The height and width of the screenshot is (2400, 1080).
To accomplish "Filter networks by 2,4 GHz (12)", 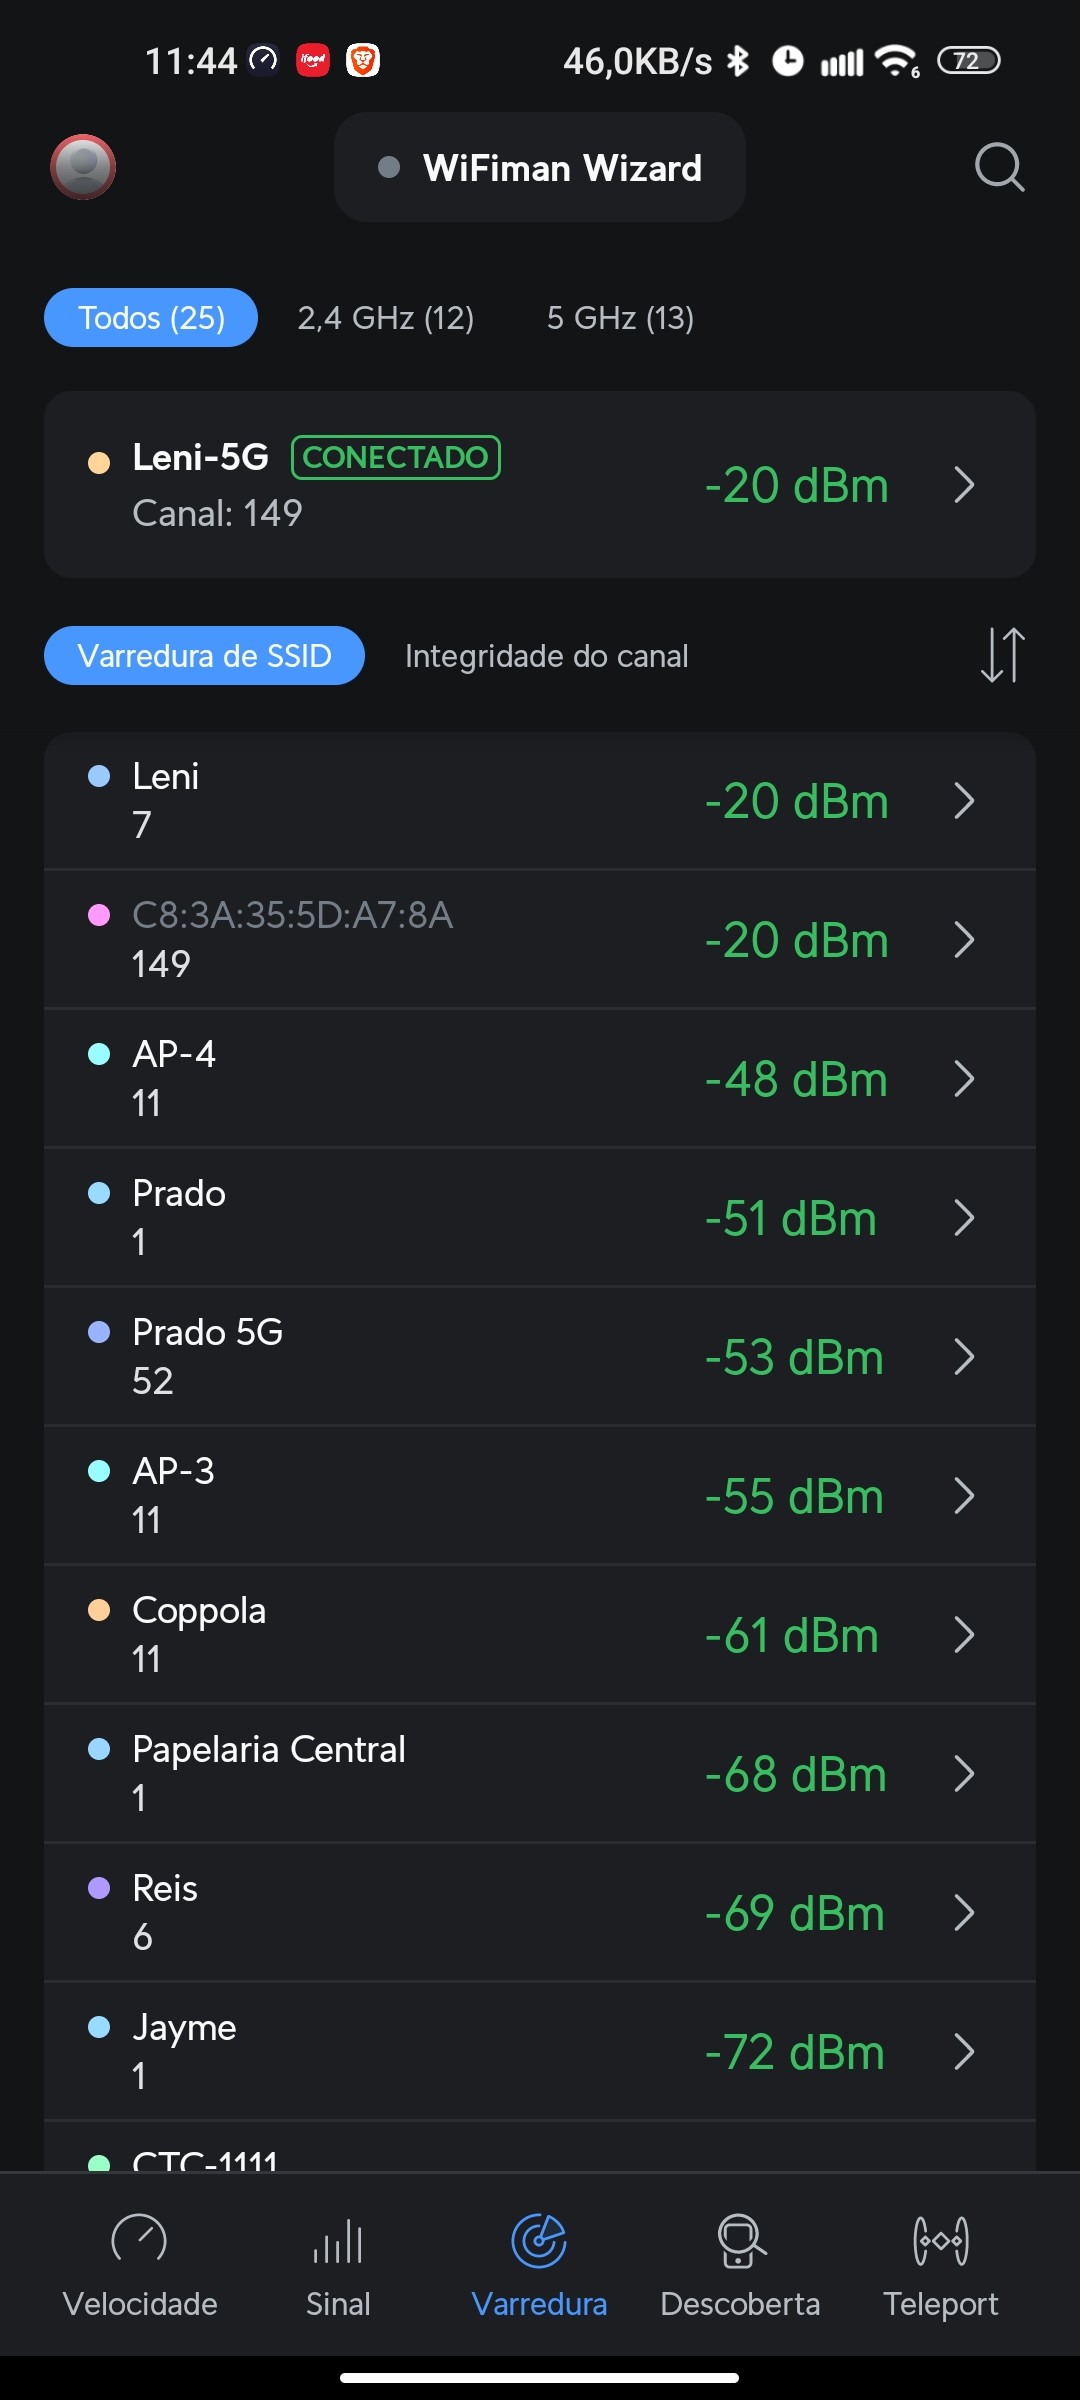I will click(x=386, y=318).
